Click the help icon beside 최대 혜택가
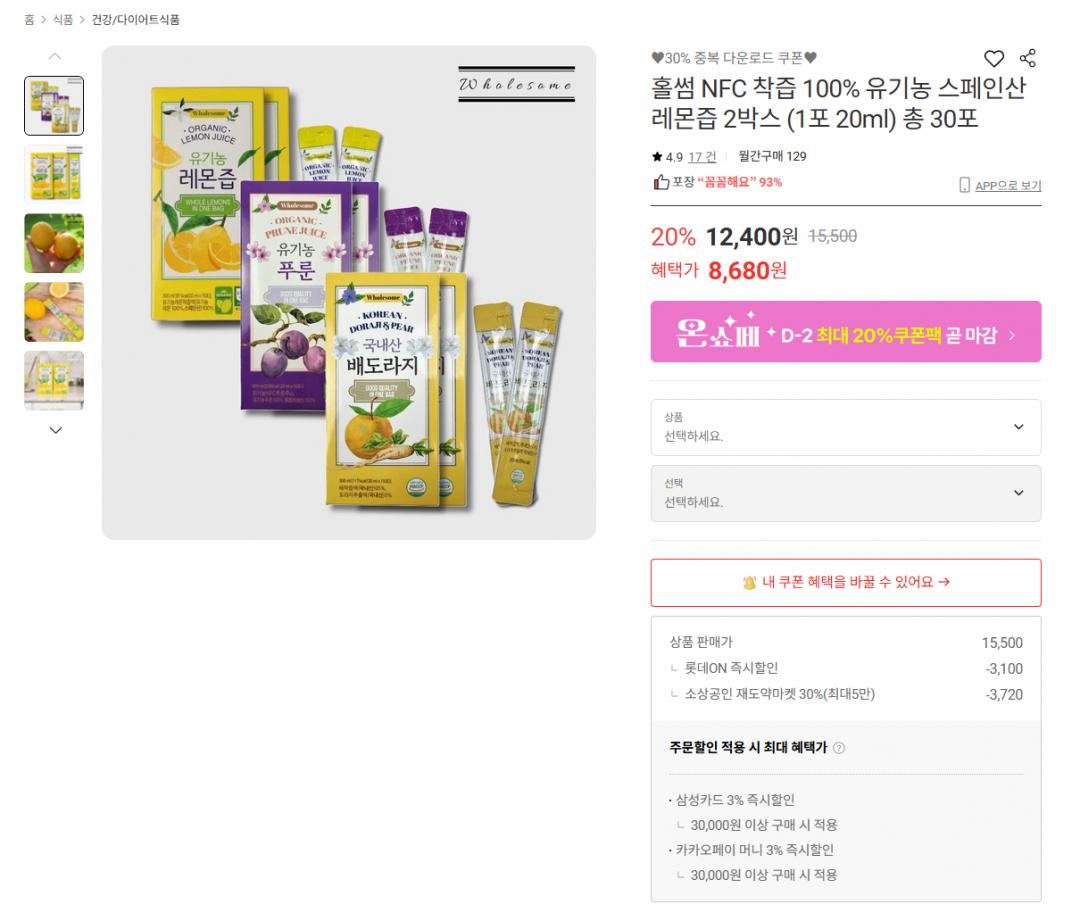This screenshot has width=1080, height=913. [x=839, y=748]
